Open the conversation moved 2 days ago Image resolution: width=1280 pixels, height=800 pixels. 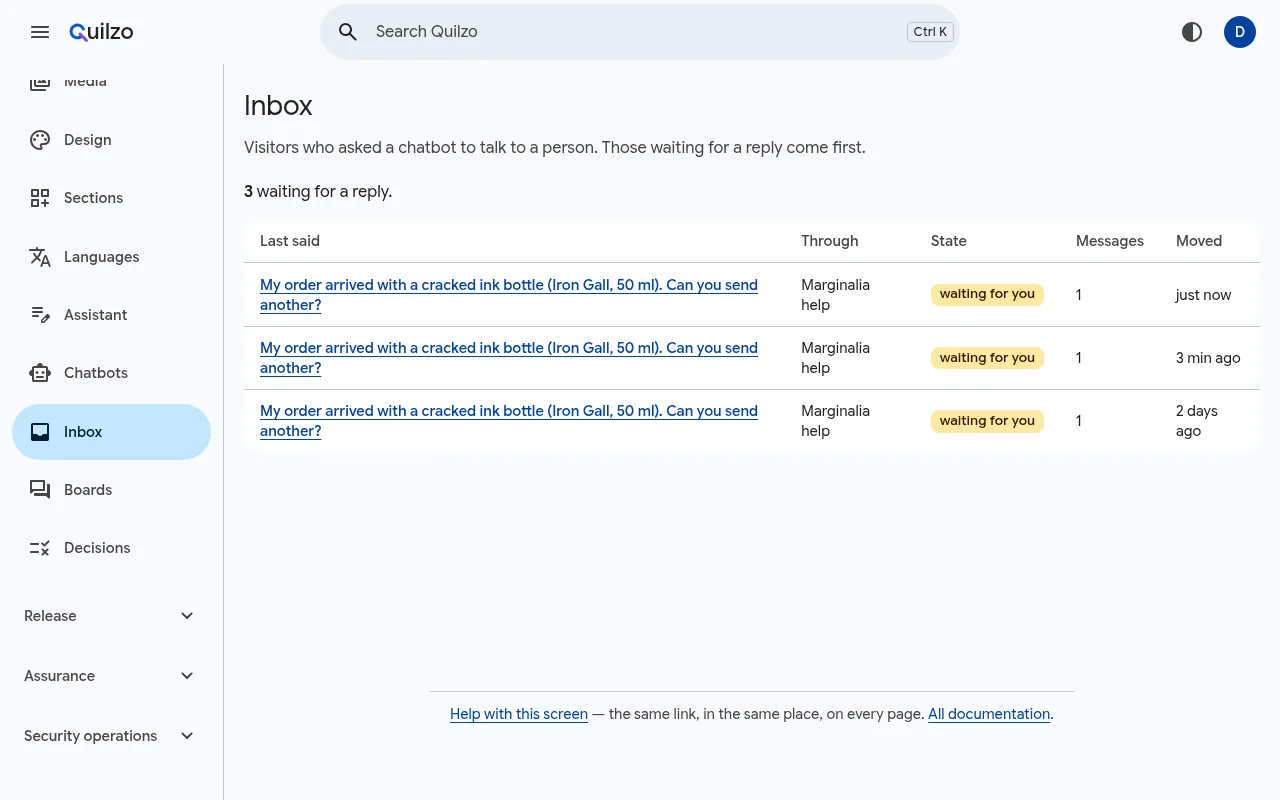(x=509, y=421)
